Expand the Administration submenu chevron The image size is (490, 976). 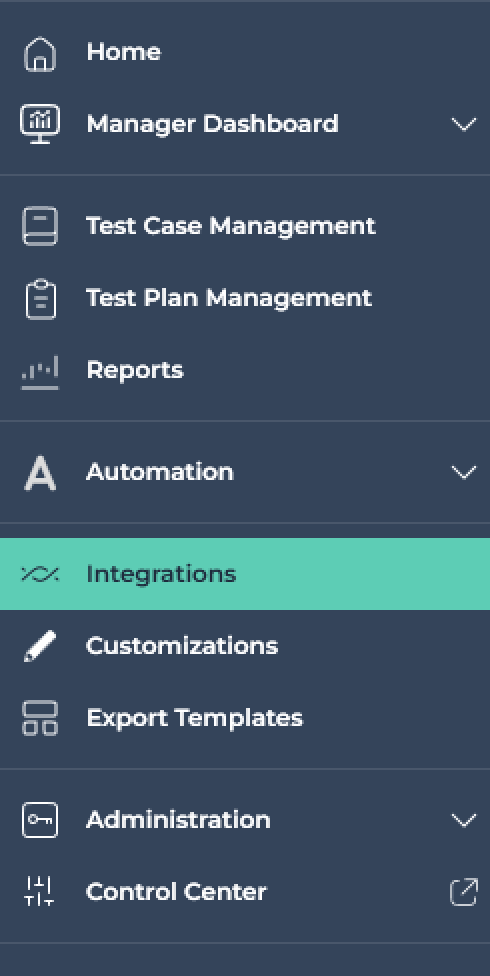pos(464,820)
